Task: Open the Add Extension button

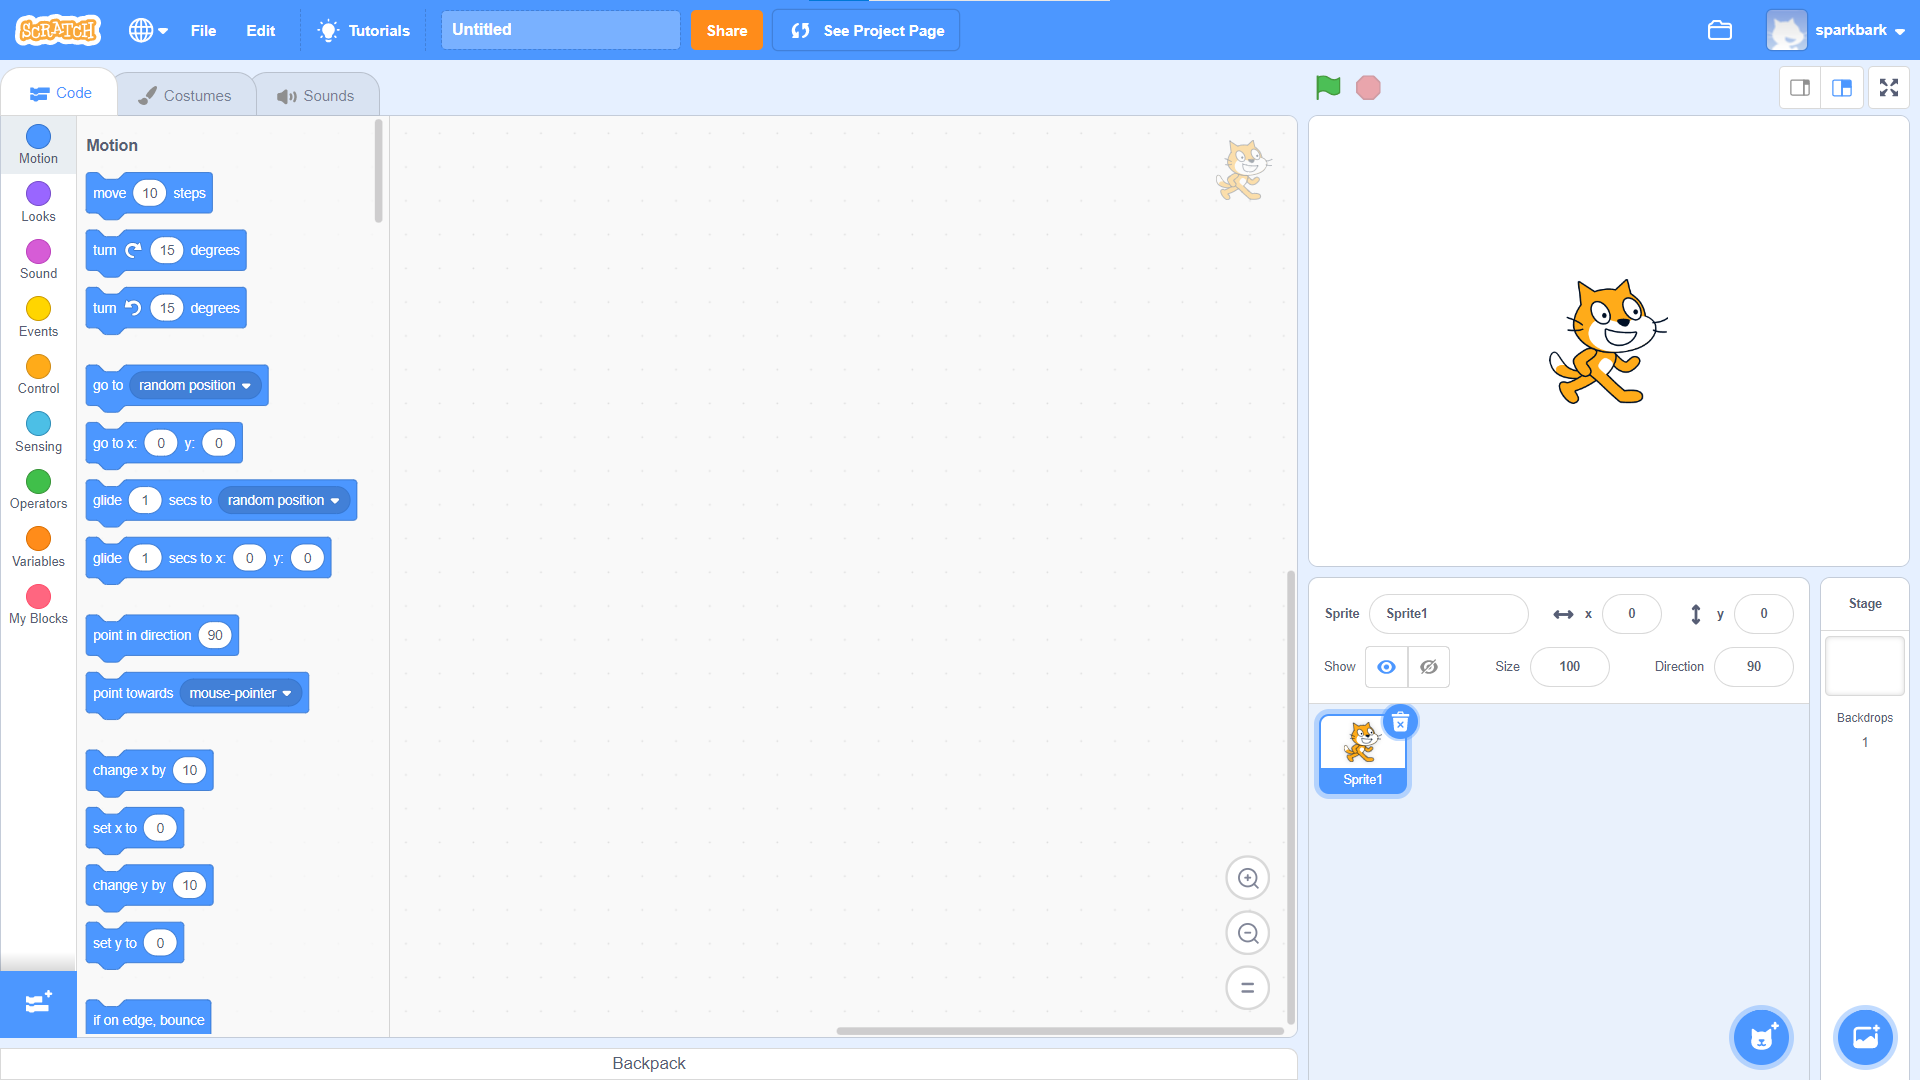Action: 38,1003
